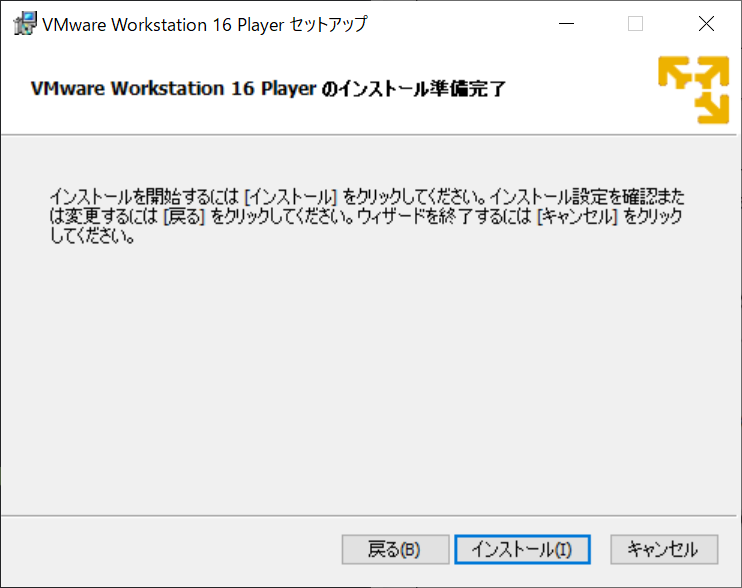
Task: Click the disabled maximize button
Action: tap(635, 24)
